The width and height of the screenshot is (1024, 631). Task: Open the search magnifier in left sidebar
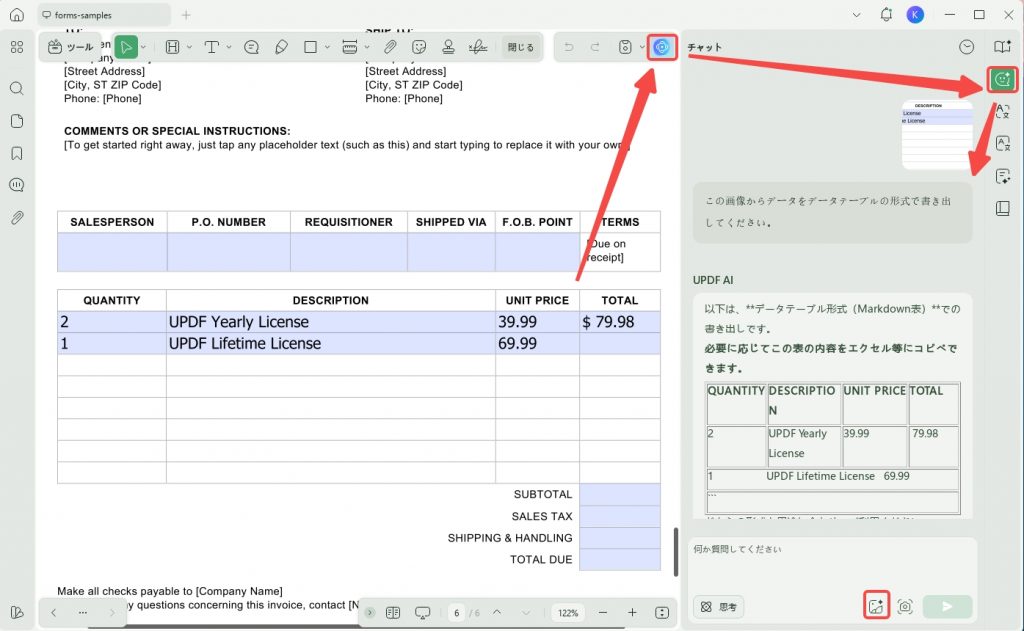(17, 88)
